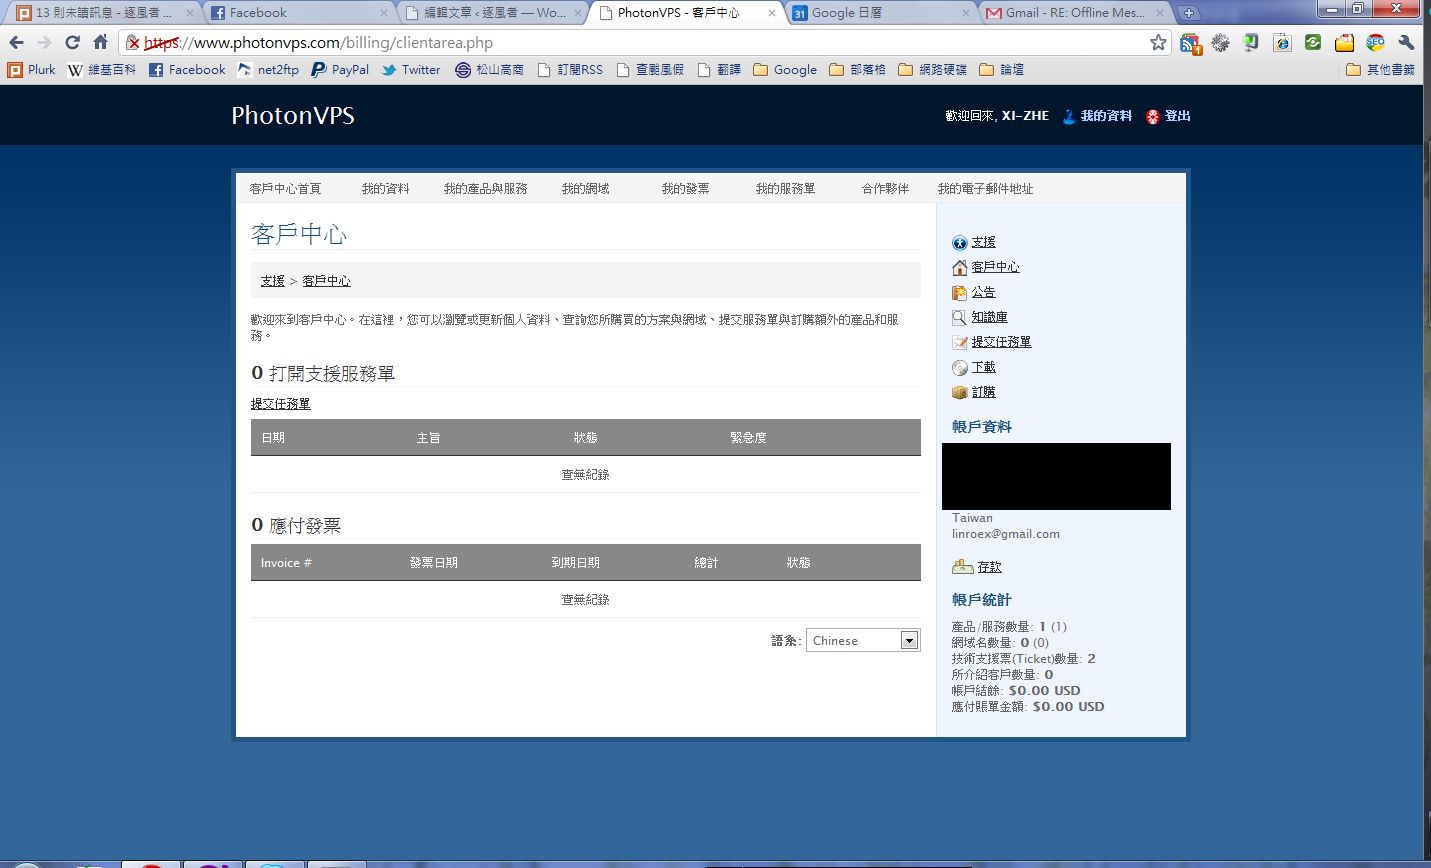The height and width of the screenshot is (868, 1431).
Task: Open the Twitter bookmark
Action: 411,70
